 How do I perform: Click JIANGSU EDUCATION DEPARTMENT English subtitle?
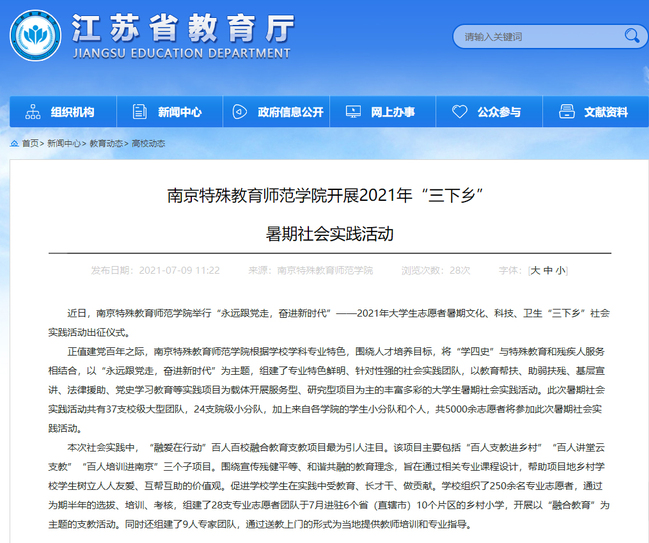tap(182, 53)
